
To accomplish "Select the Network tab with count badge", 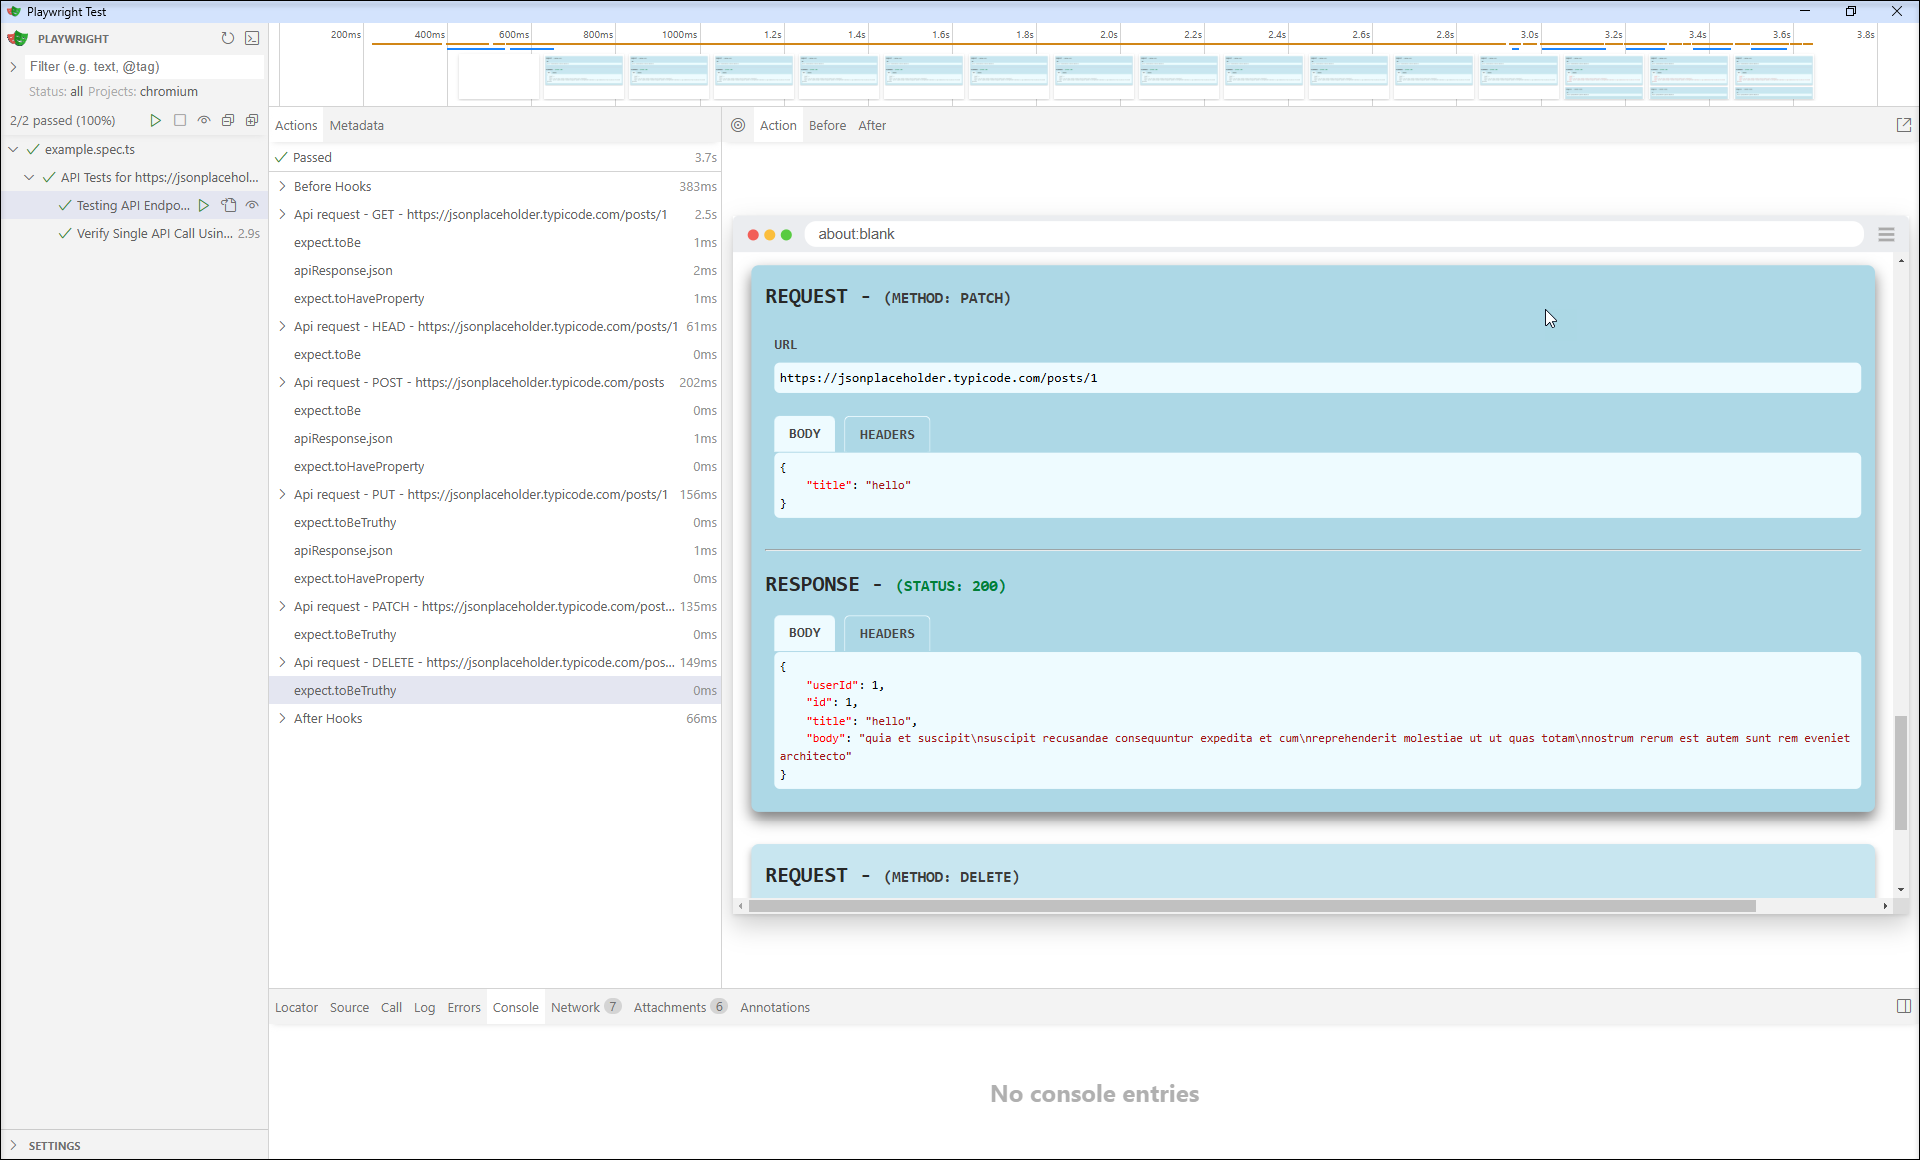I will click(x=583, y=1006).
